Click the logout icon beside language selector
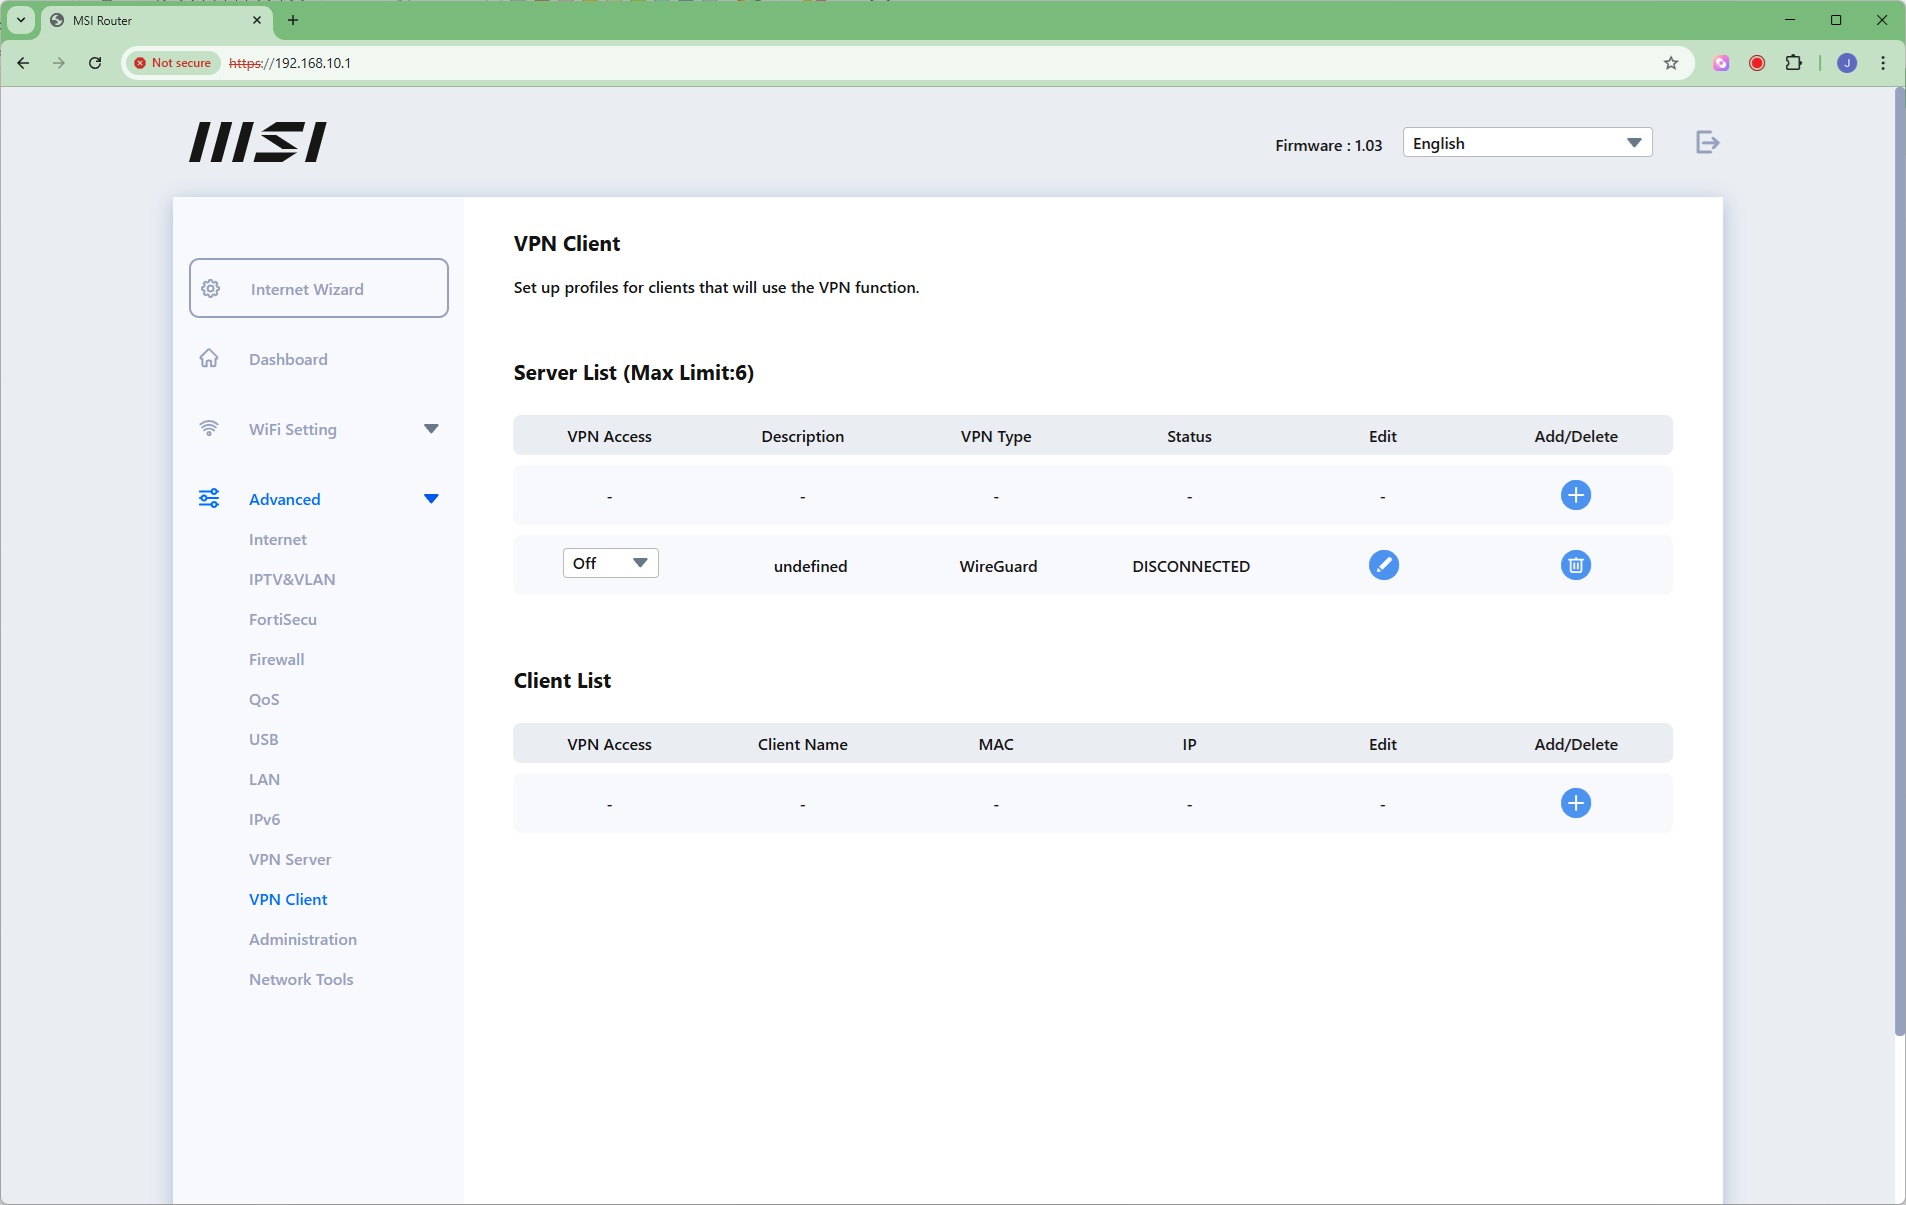Image resolution: width=1906 pixels, height=1205 pixels. click(1707, 143)
